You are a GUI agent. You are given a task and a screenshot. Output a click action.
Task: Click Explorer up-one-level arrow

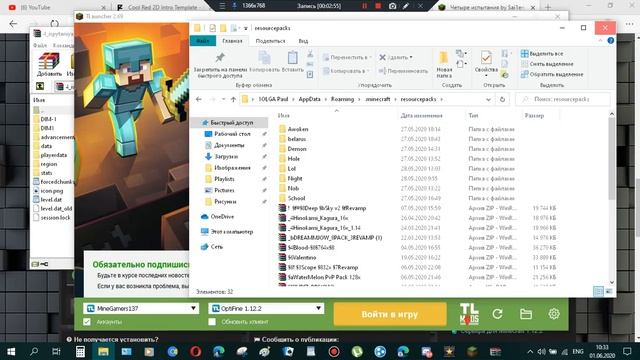[233, 99]
